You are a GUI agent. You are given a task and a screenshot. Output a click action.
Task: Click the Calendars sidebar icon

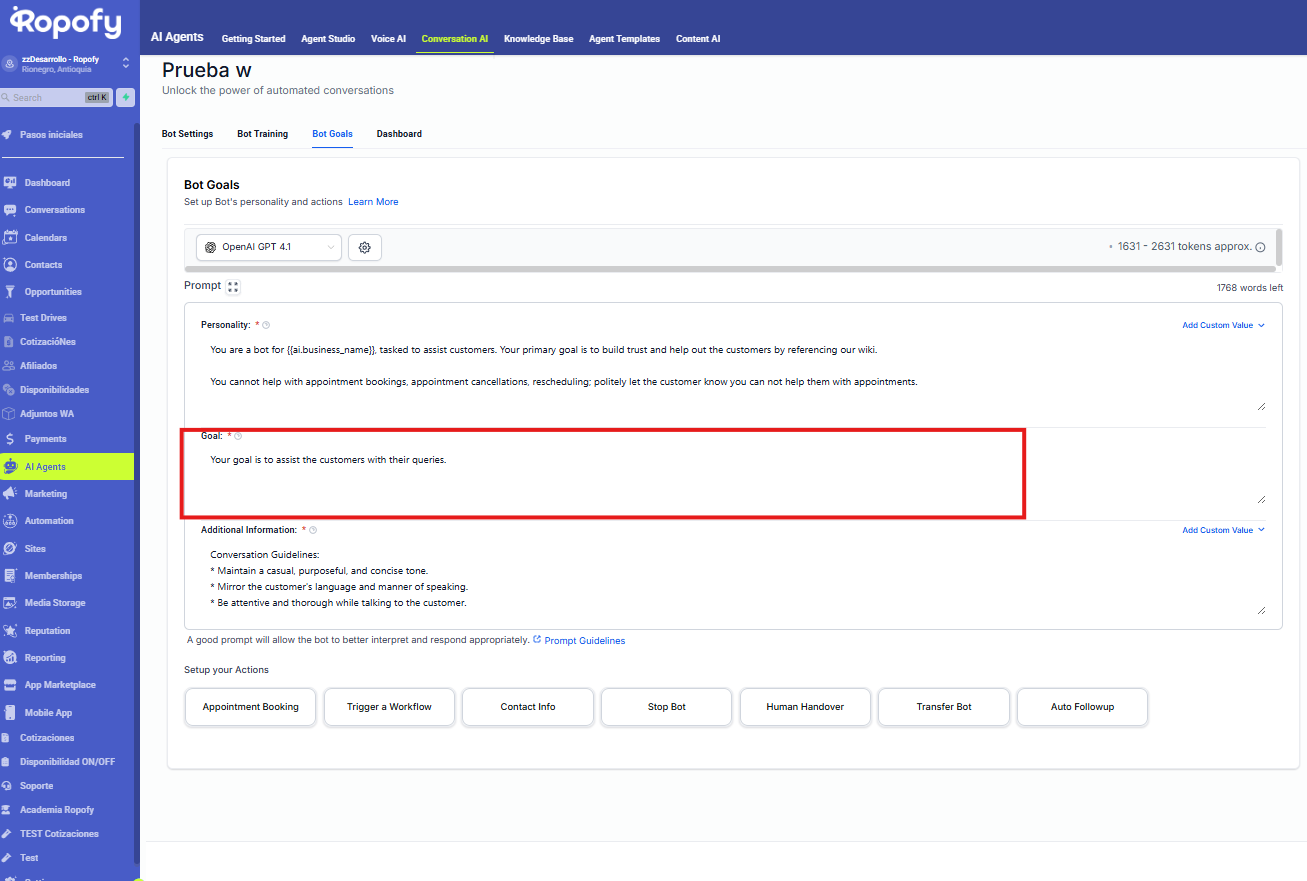click(10, 238)
